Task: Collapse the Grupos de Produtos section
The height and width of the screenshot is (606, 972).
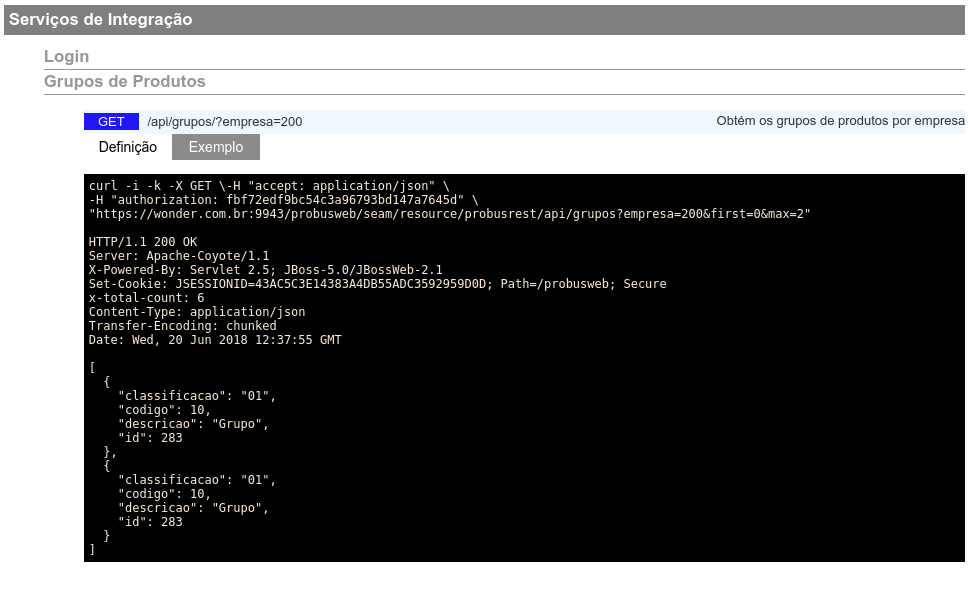Action: tap(125, 81)
